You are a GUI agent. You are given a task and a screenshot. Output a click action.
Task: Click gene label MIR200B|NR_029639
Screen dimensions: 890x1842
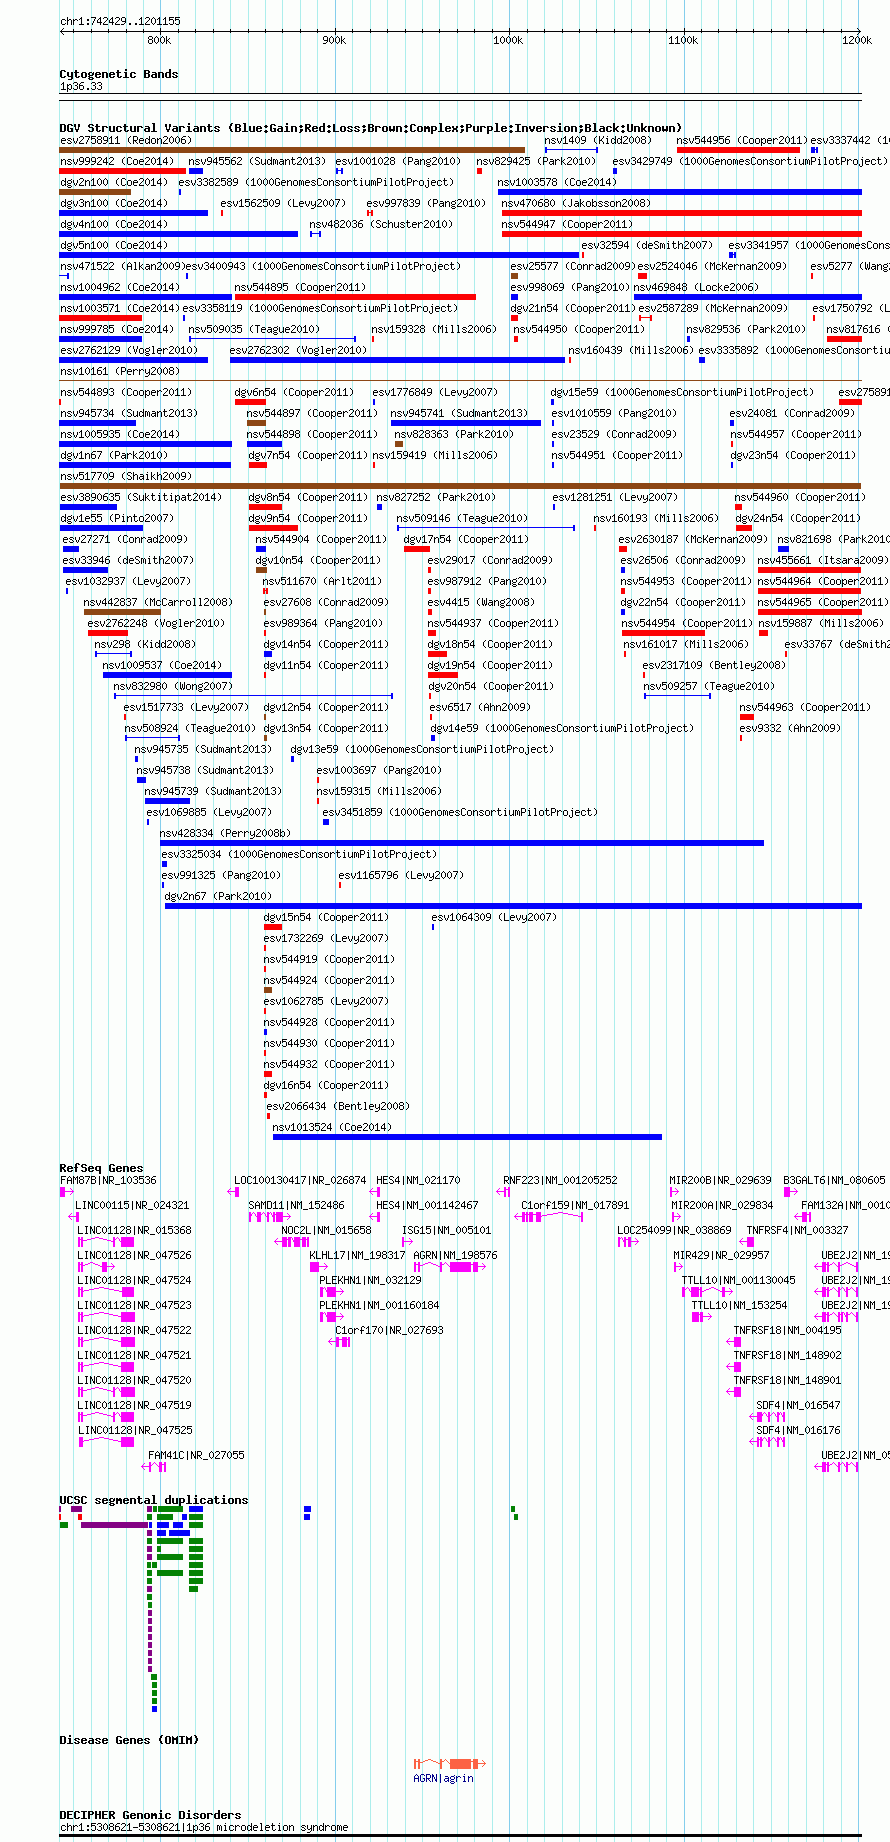(x=721, y=1180)
